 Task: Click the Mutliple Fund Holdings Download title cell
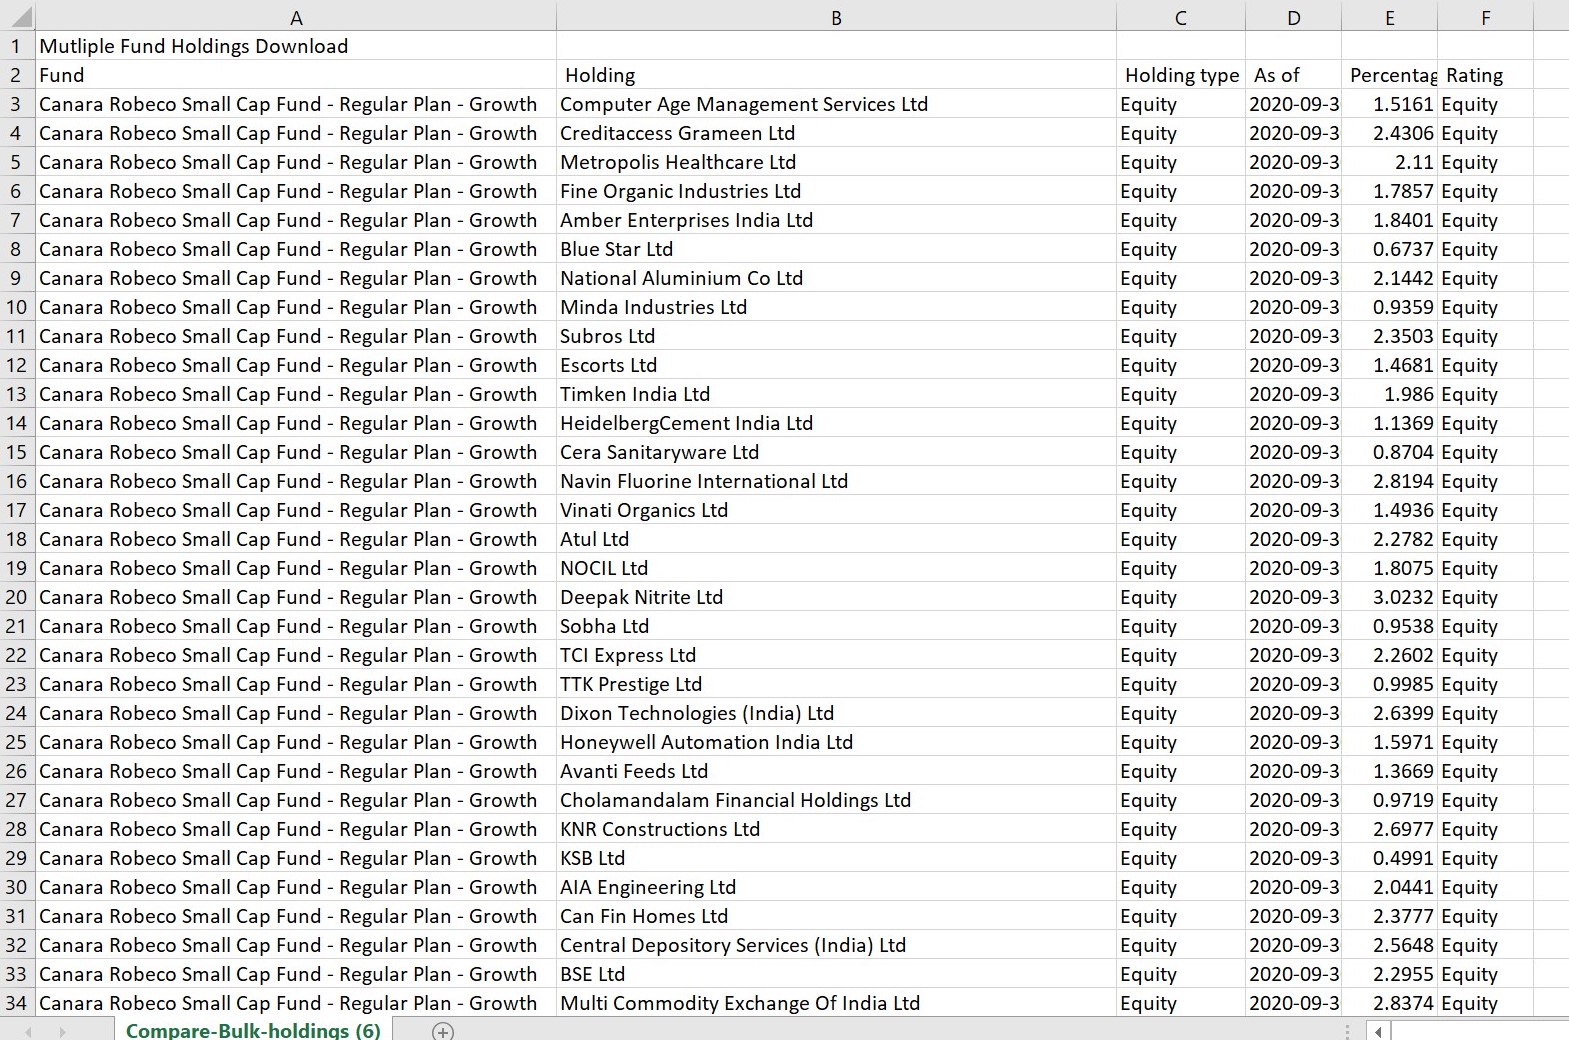tap(194, 46)
